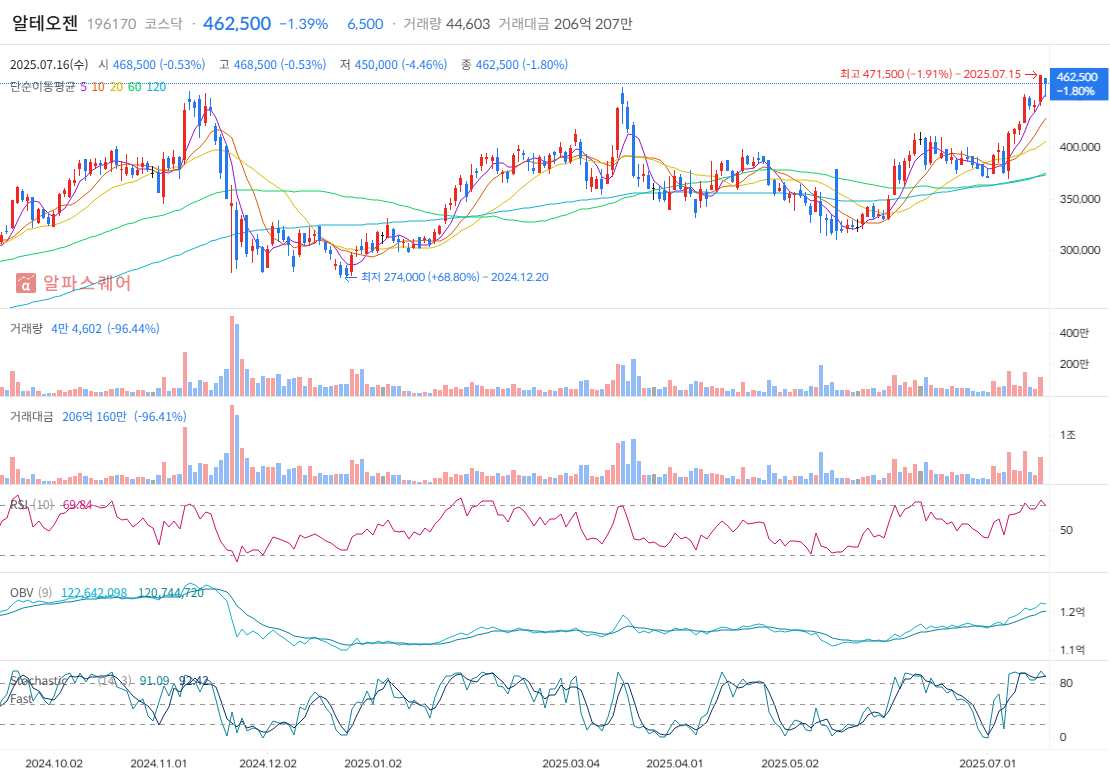Click the 최저 274,000 low annotation
1110x778 pixels.
pos(447,277)
